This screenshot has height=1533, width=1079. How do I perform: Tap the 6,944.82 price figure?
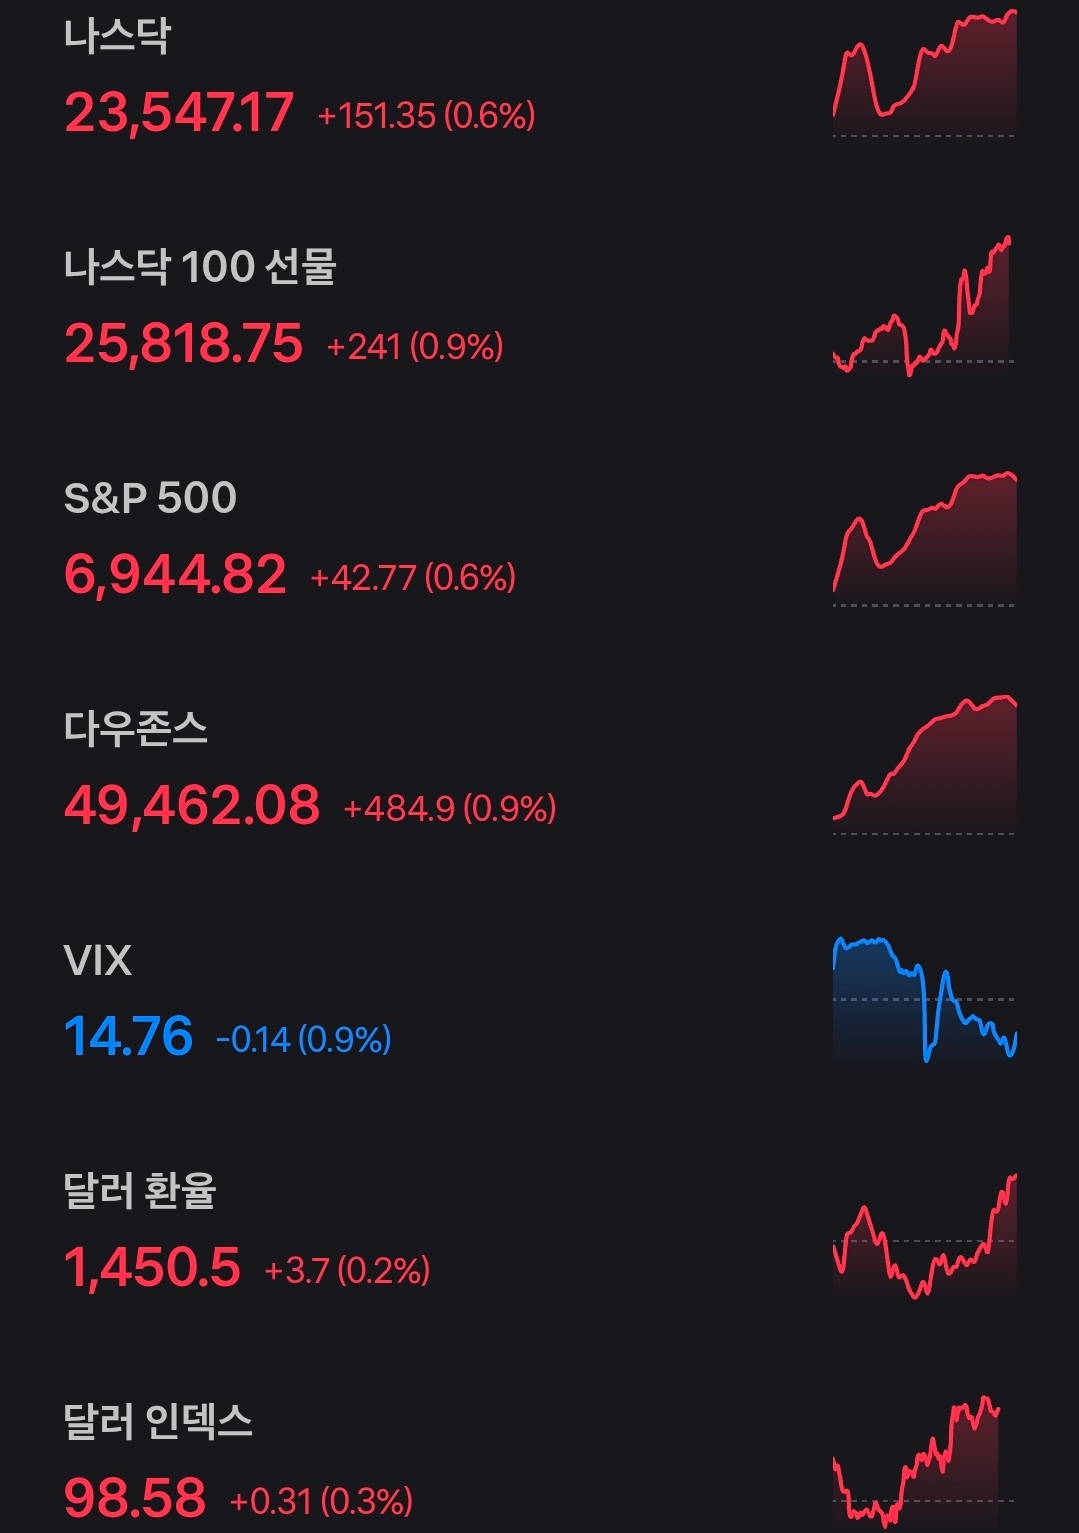tap(175, 575)
